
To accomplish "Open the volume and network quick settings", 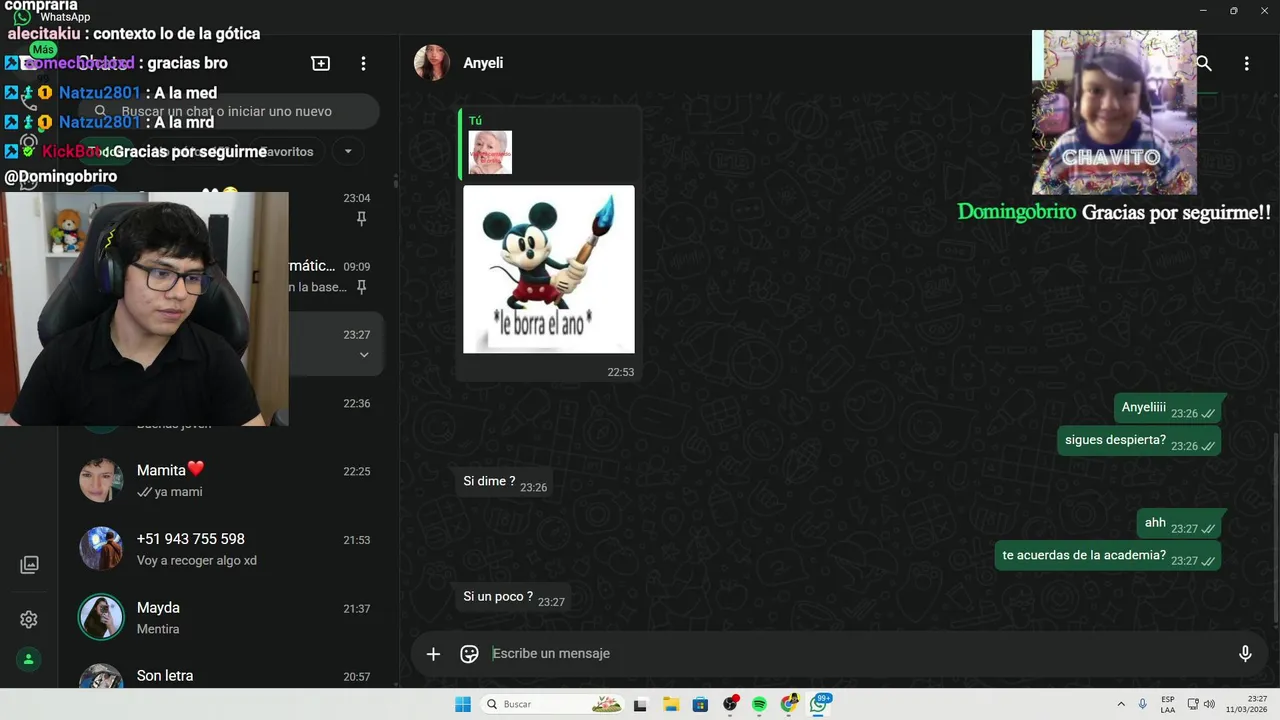I will (x=1202, y=704).
